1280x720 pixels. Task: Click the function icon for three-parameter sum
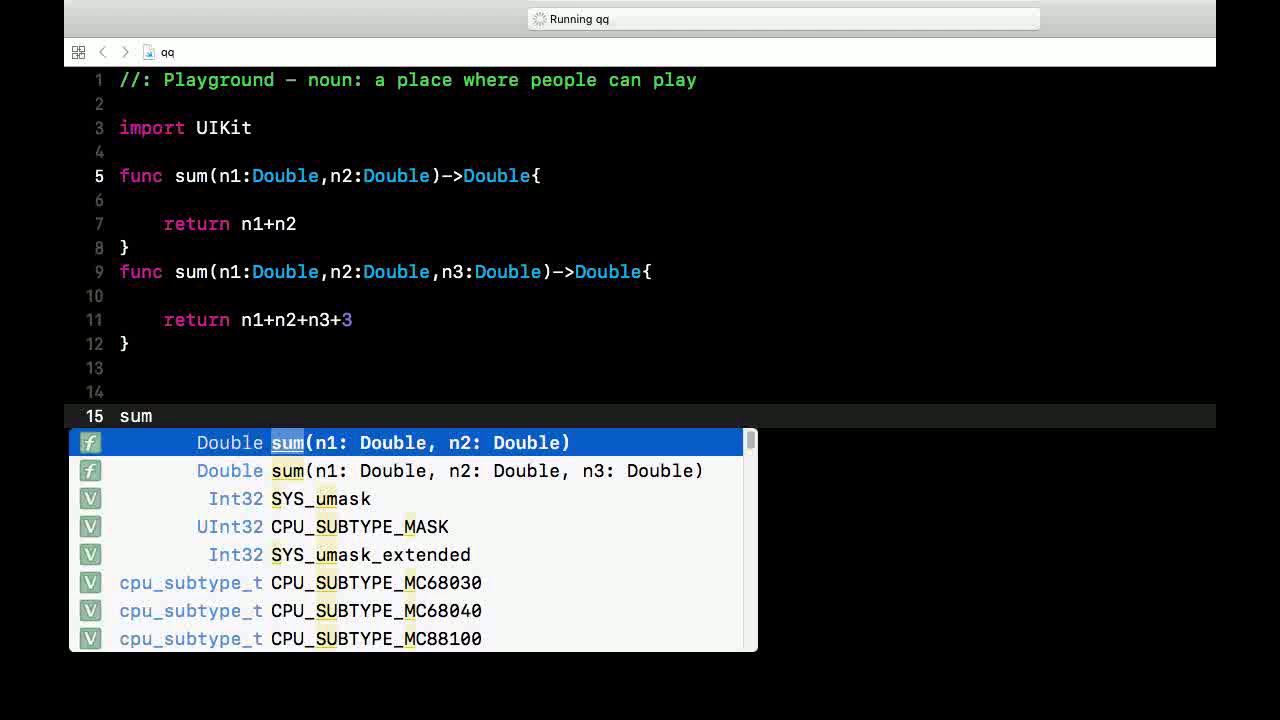click(x=90, y=471)
